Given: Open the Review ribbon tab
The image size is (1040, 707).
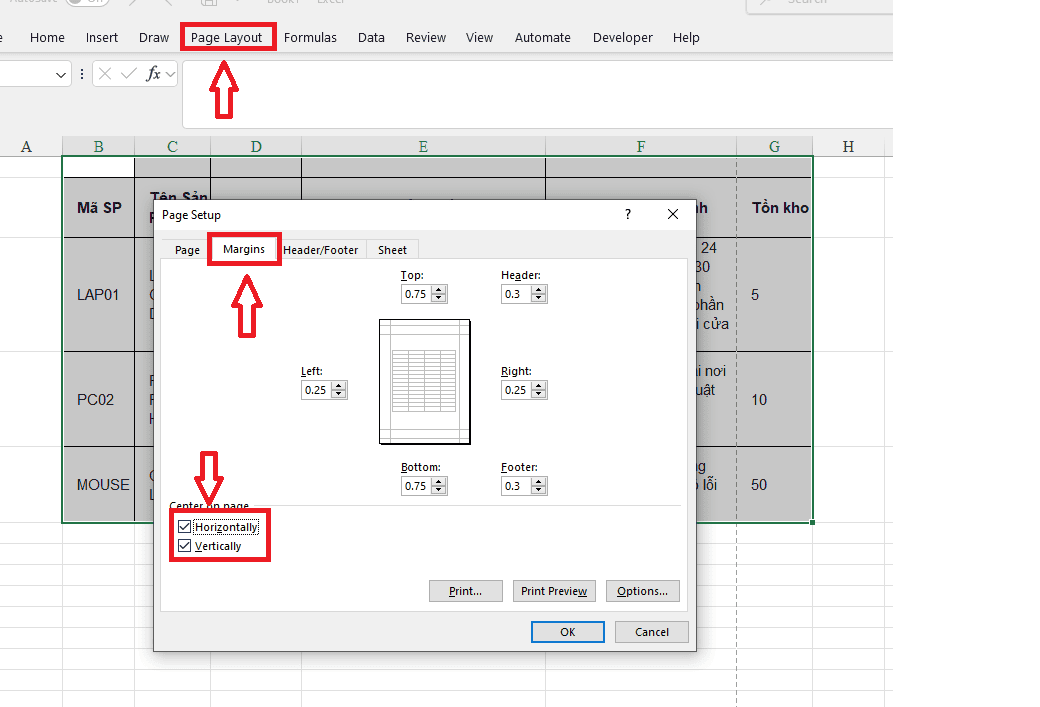Looking at the screenshot, I should (426, 38).
